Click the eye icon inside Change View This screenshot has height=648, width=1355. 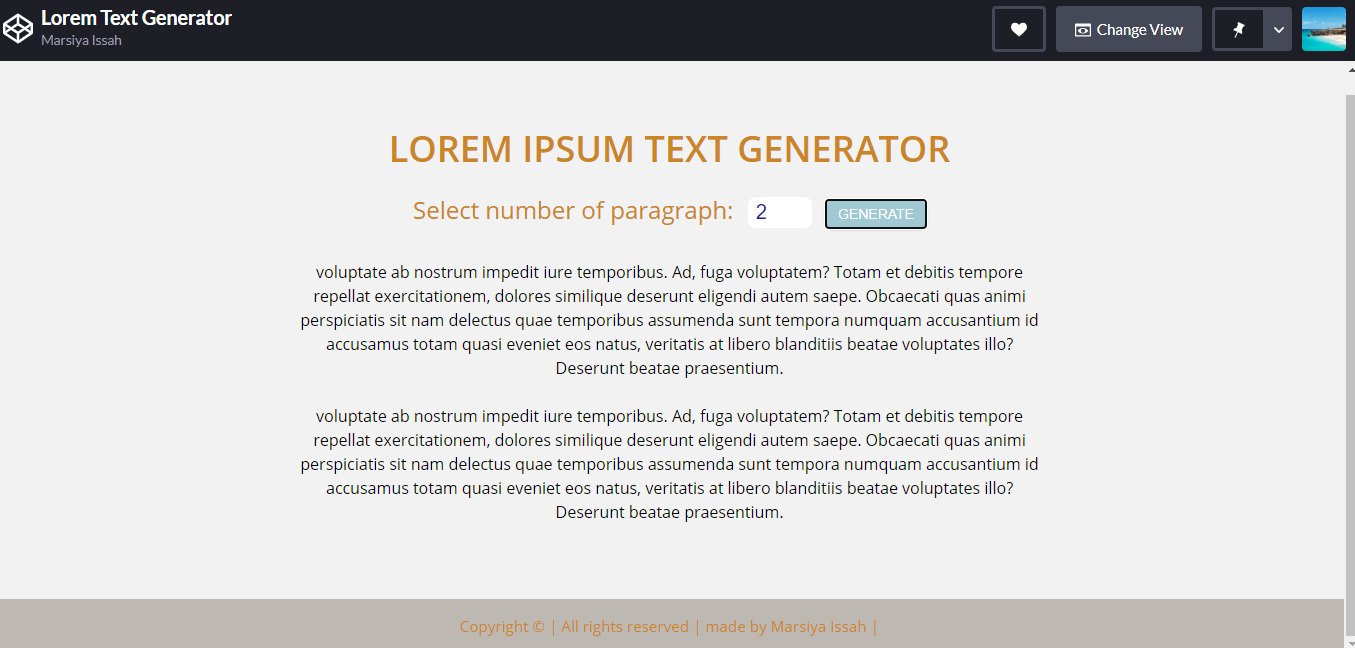pyautogui.click(x=1083, y=29)
